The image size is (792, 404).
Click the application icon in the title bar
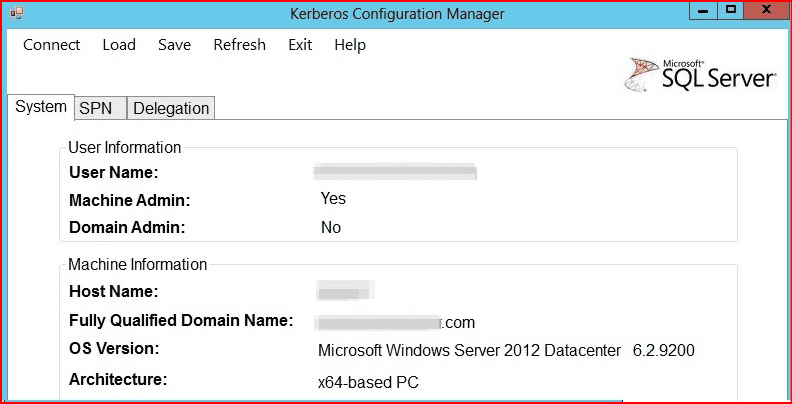[x=14, y=14]
